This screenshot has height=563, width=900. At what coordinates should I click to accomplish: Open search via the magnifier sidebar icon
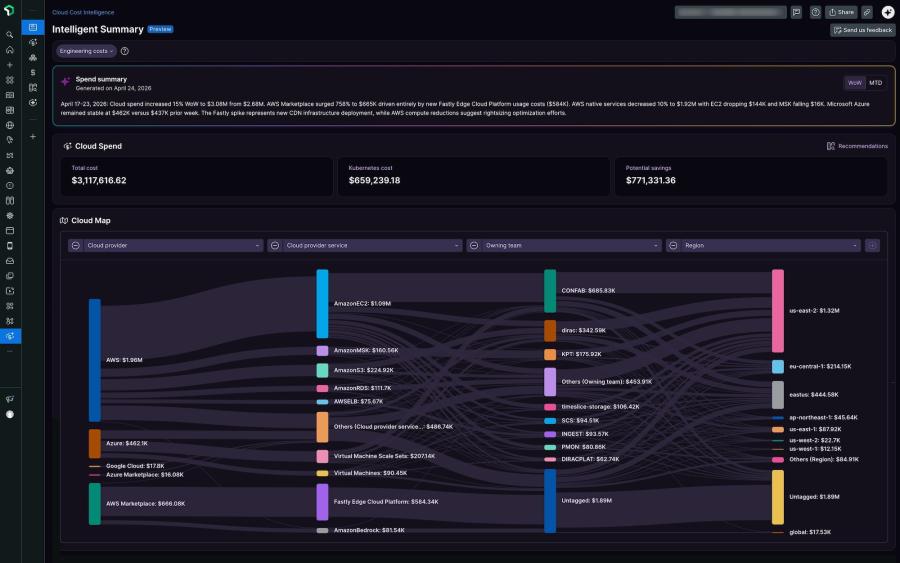[x=10, y=35]
